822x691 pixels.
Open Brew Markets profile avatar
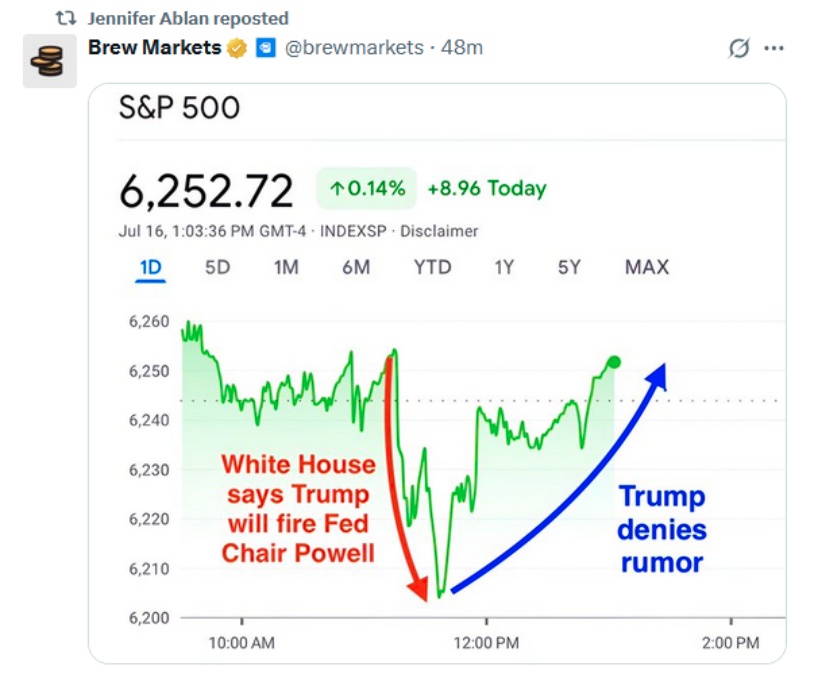point(50,61)
